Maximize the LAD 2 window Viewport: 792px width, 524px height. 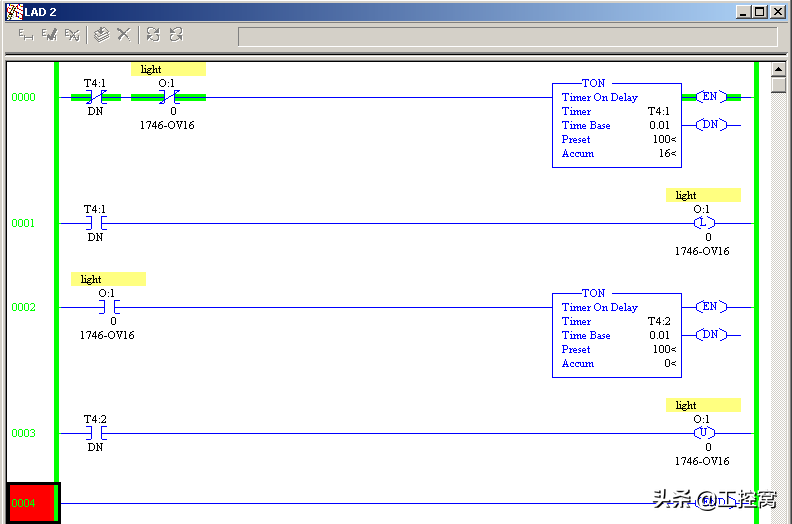pos(761,11)
